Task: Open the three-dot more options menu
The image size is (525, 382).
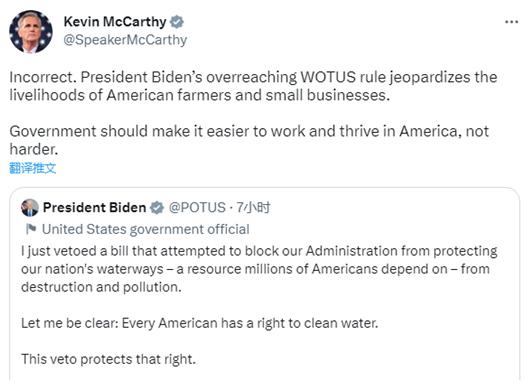Action: 511,22
